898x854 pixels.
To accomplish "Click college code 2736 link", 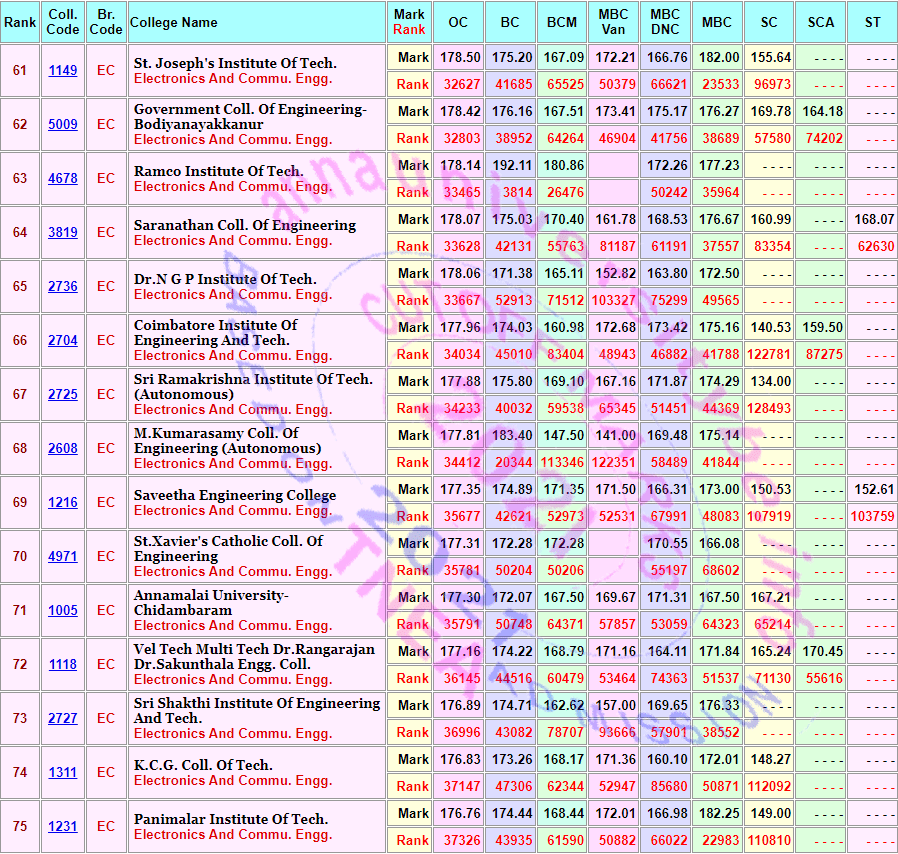I will click(63, 286).
